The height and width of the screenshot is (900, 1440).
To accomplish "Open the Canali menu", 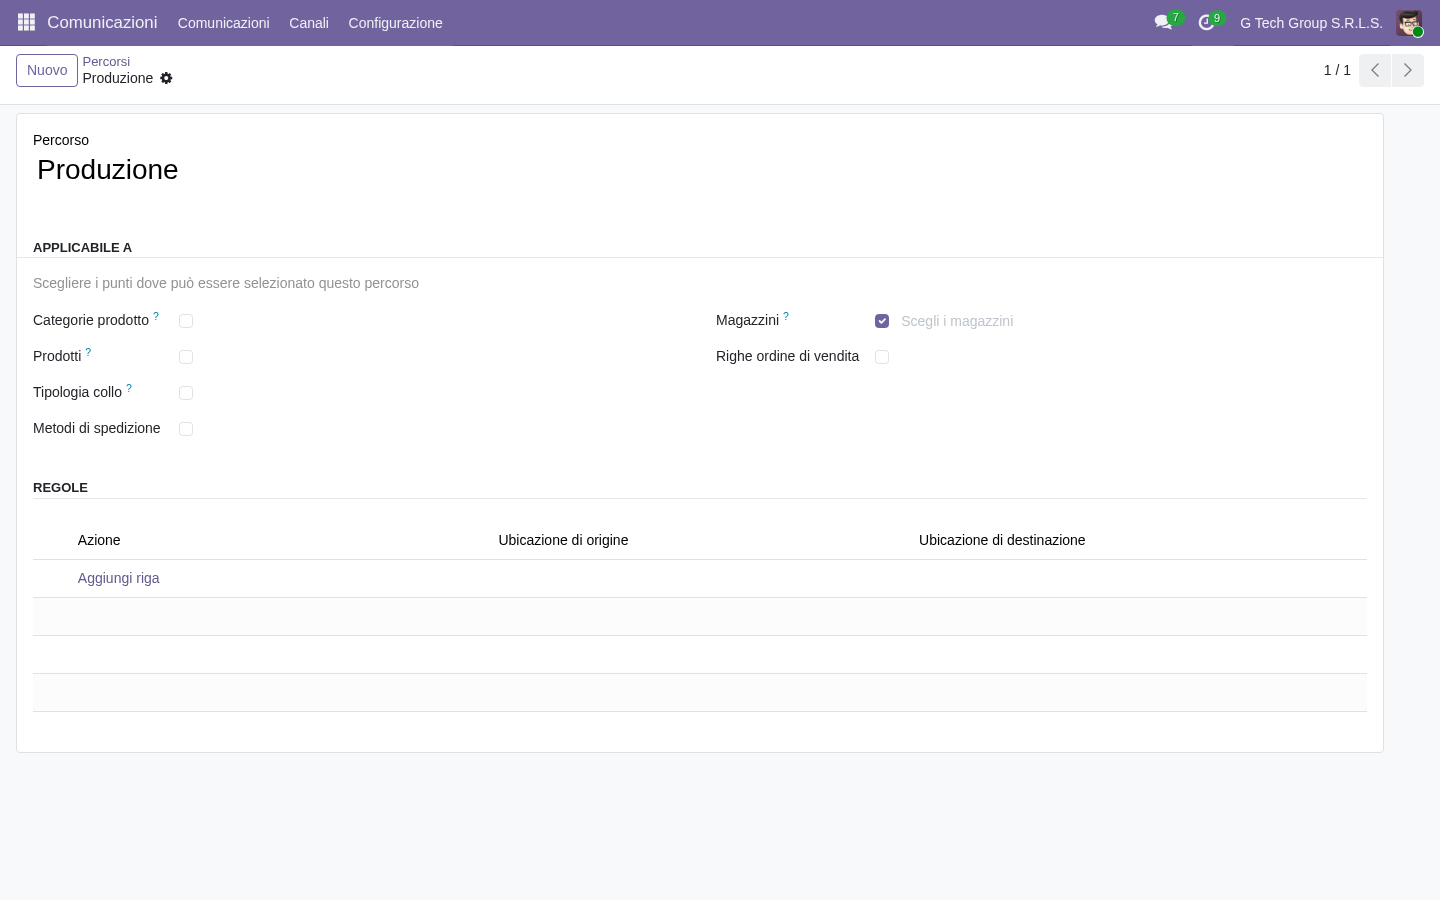I will click(309, 23).
